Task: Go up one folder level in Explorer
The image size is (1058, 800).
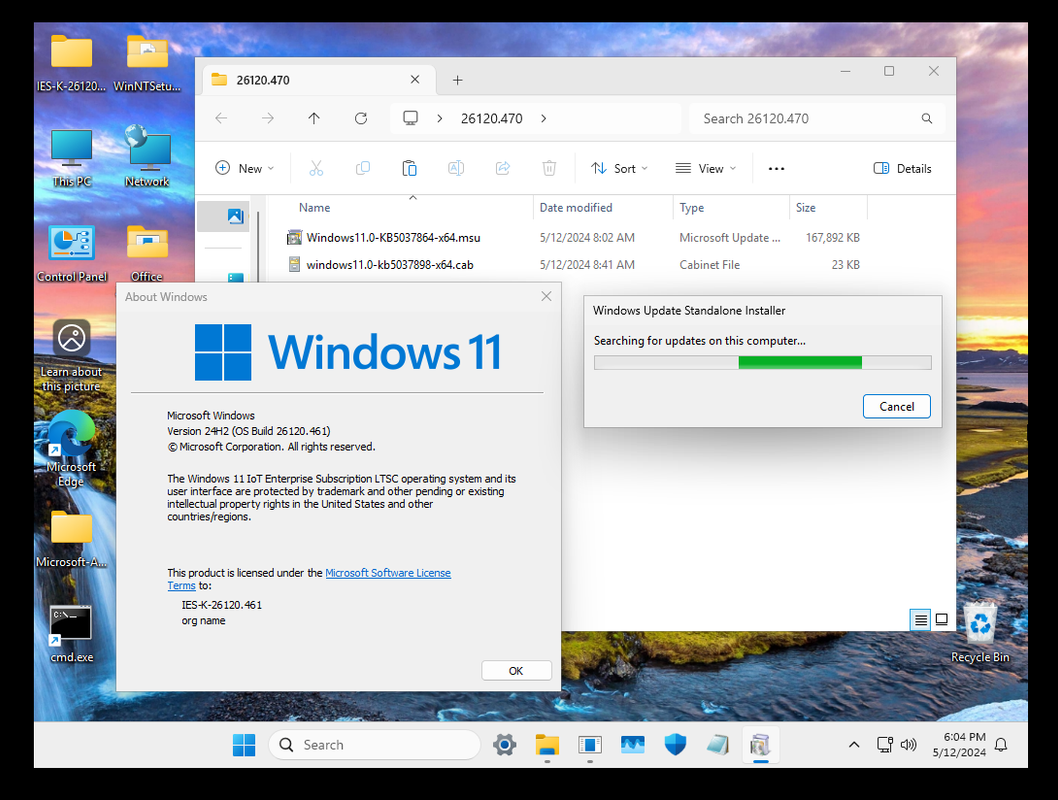Action: tap(314, 119)
